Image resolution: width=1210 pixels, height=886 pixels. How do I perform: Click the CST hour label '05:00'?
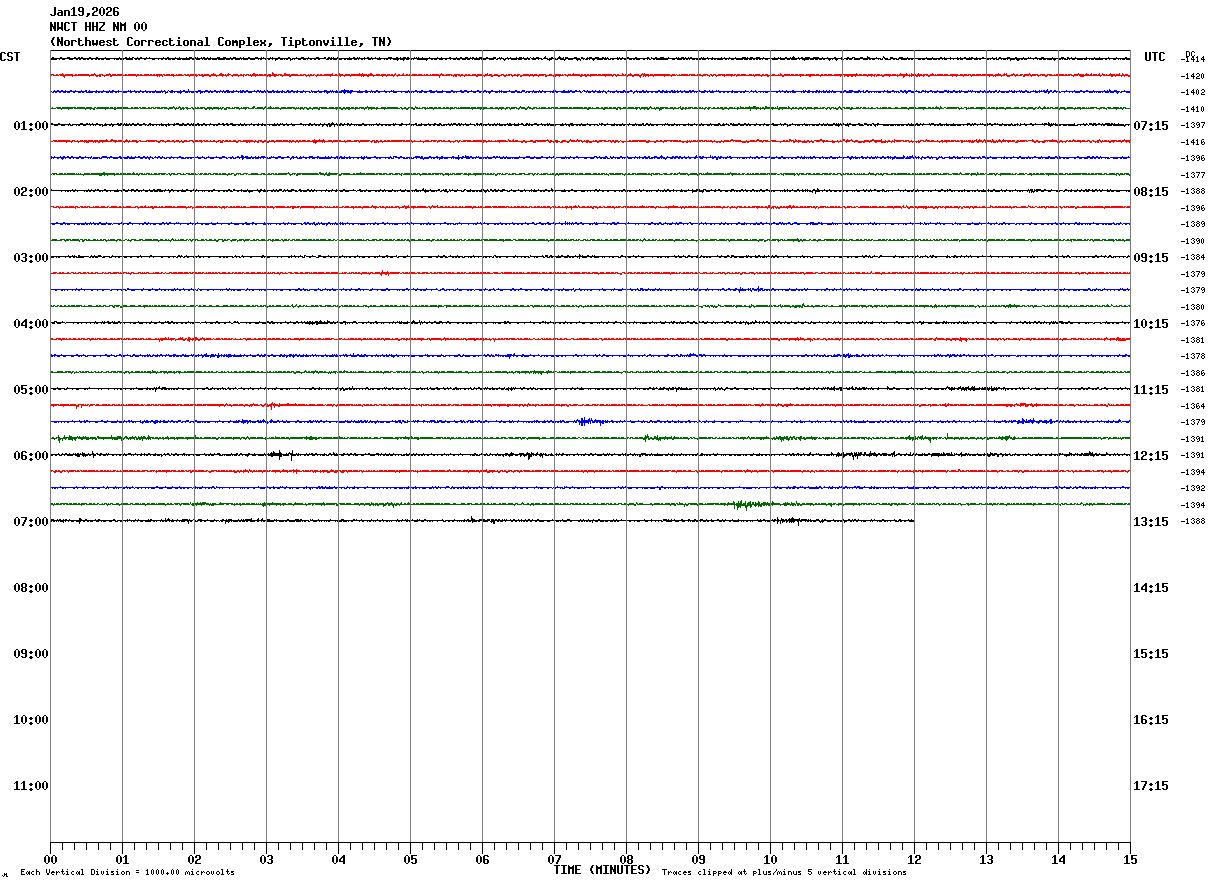coord(31,390)
